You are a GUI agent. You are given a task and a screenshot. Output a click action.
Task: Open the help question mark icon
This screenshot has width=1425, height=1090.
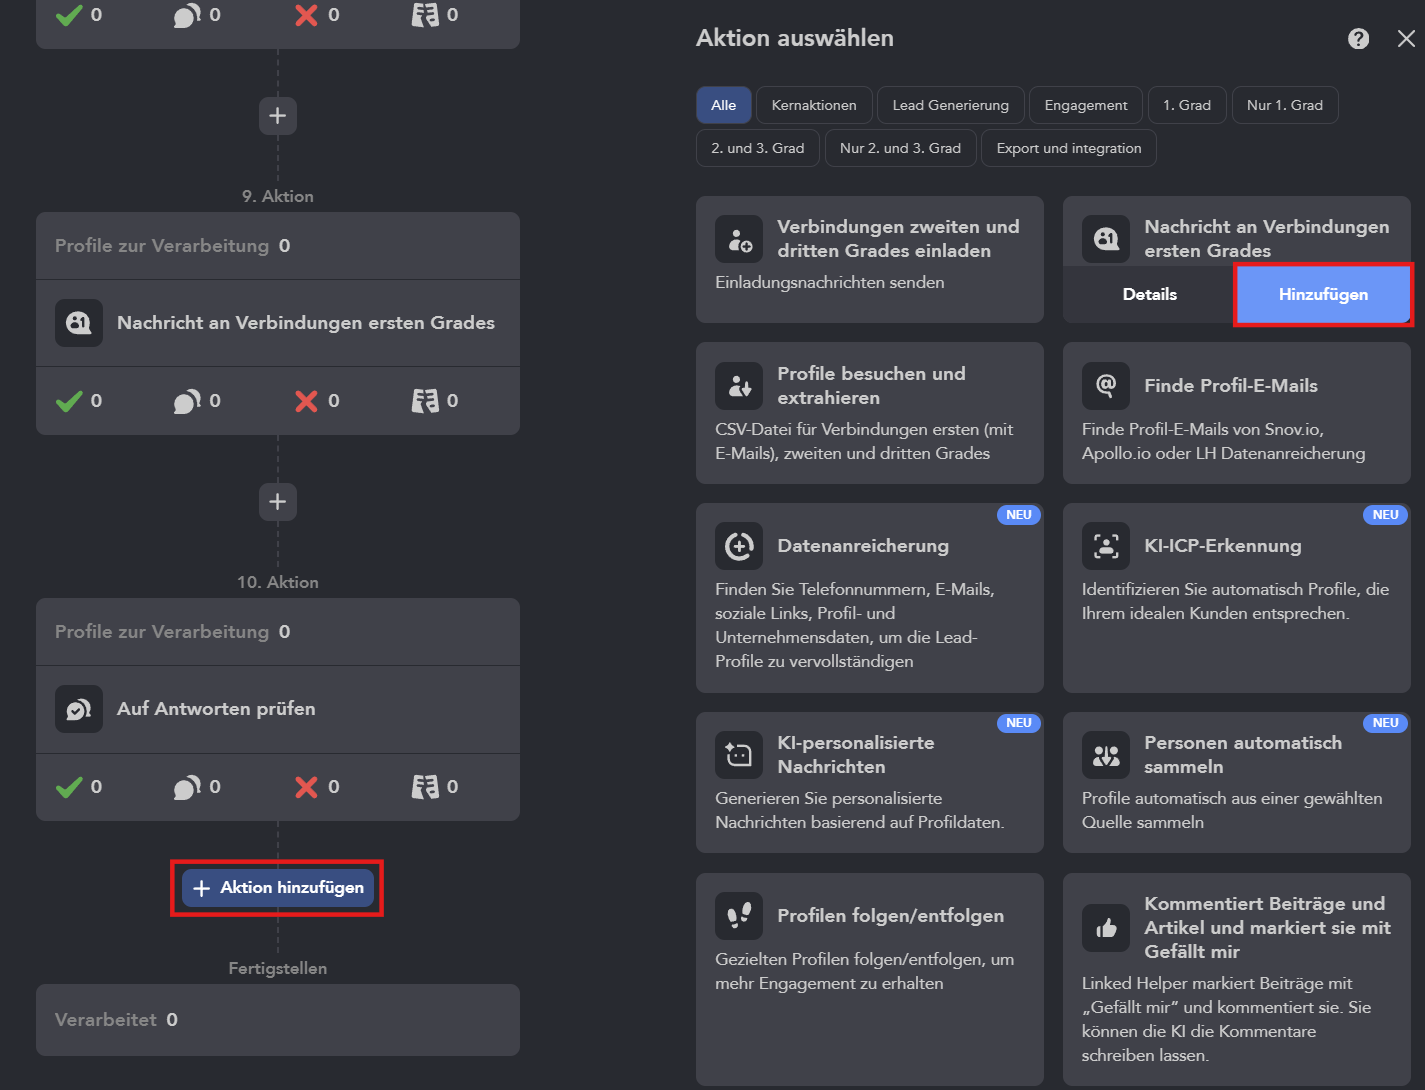tap(1358, 39)
